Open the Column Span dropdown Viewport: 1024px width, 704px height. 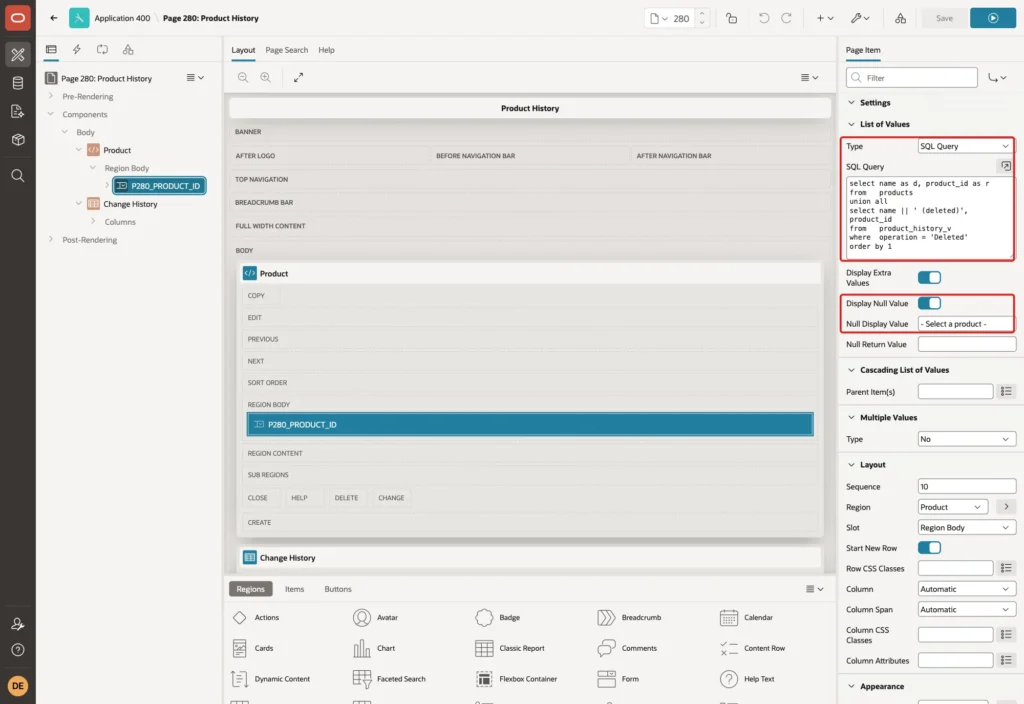967,609
